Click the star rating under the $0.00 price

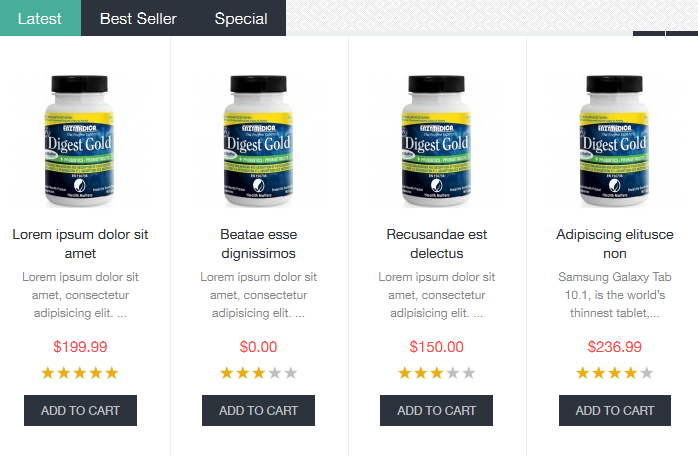click(x=258, y=373)
